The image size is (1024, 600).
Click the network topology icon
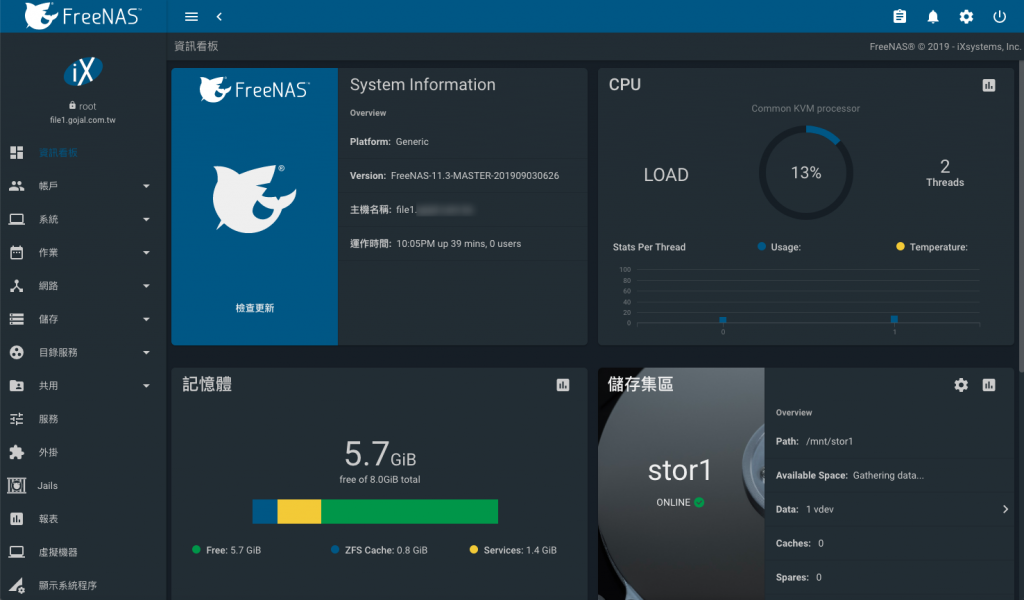click(x=16, y=286)
